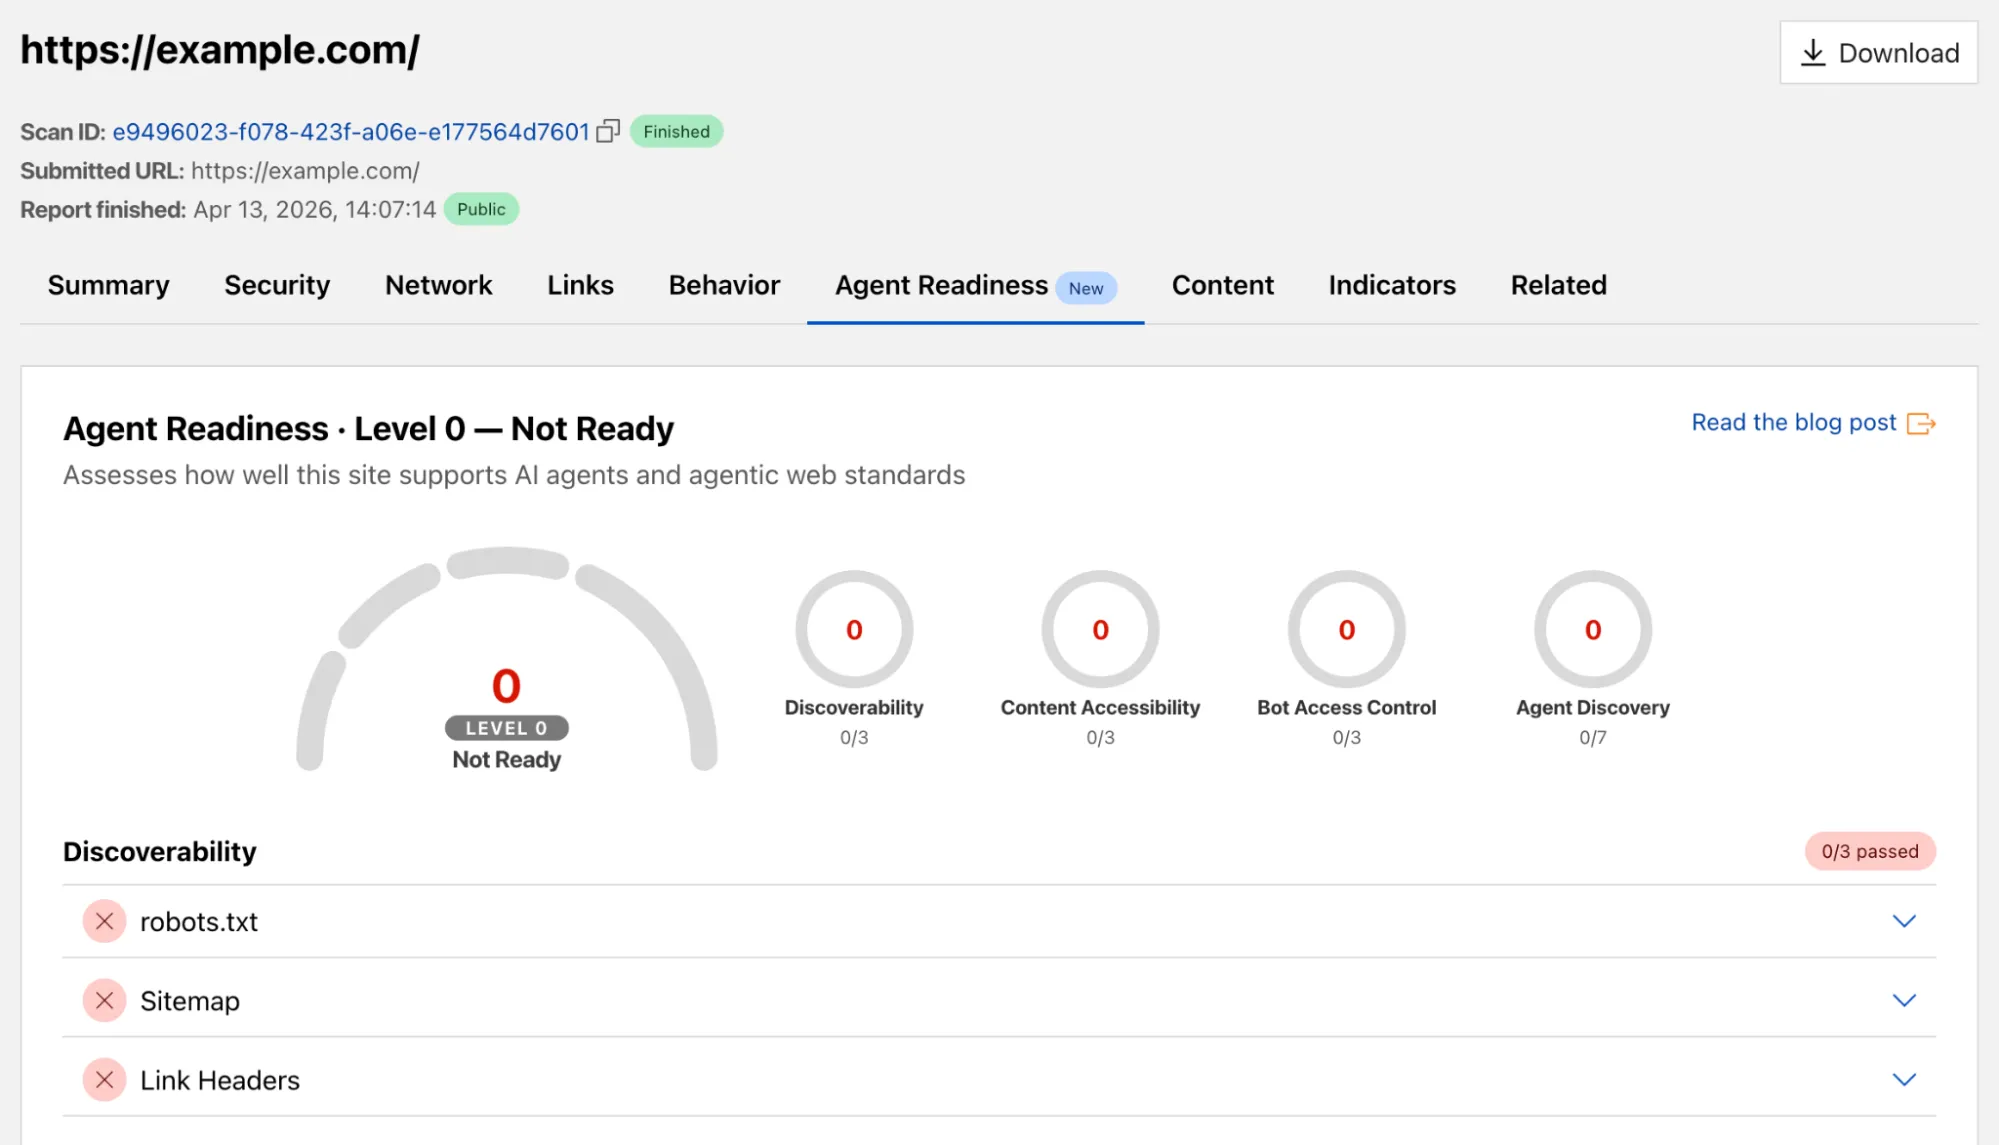
Task: Click the failed status icon next to robots.txt
Action: point(104,921)
